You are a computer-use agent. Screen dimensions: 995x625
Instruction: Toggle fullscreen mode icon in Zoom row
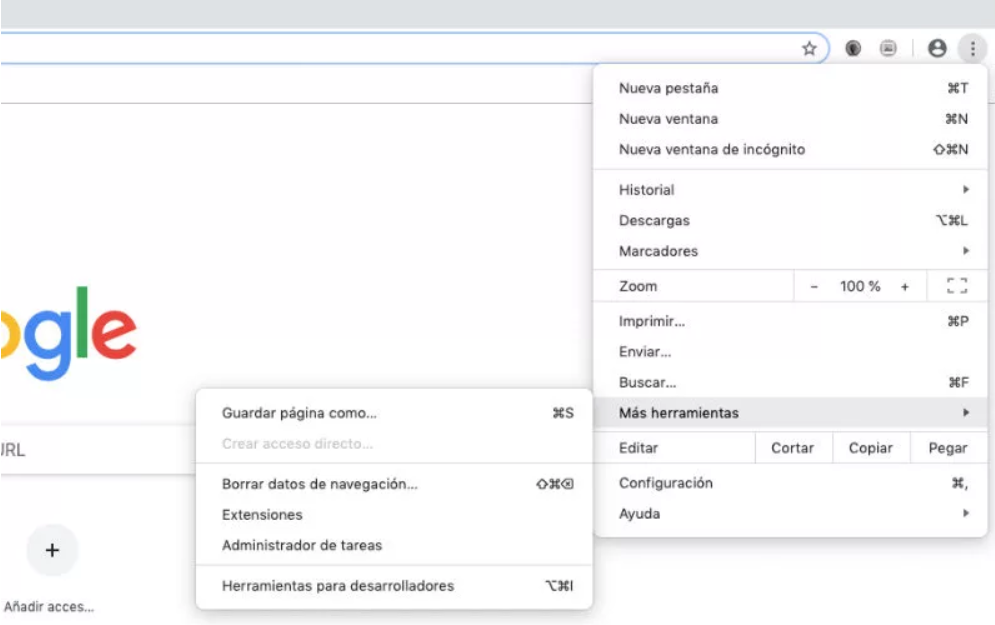957,286
